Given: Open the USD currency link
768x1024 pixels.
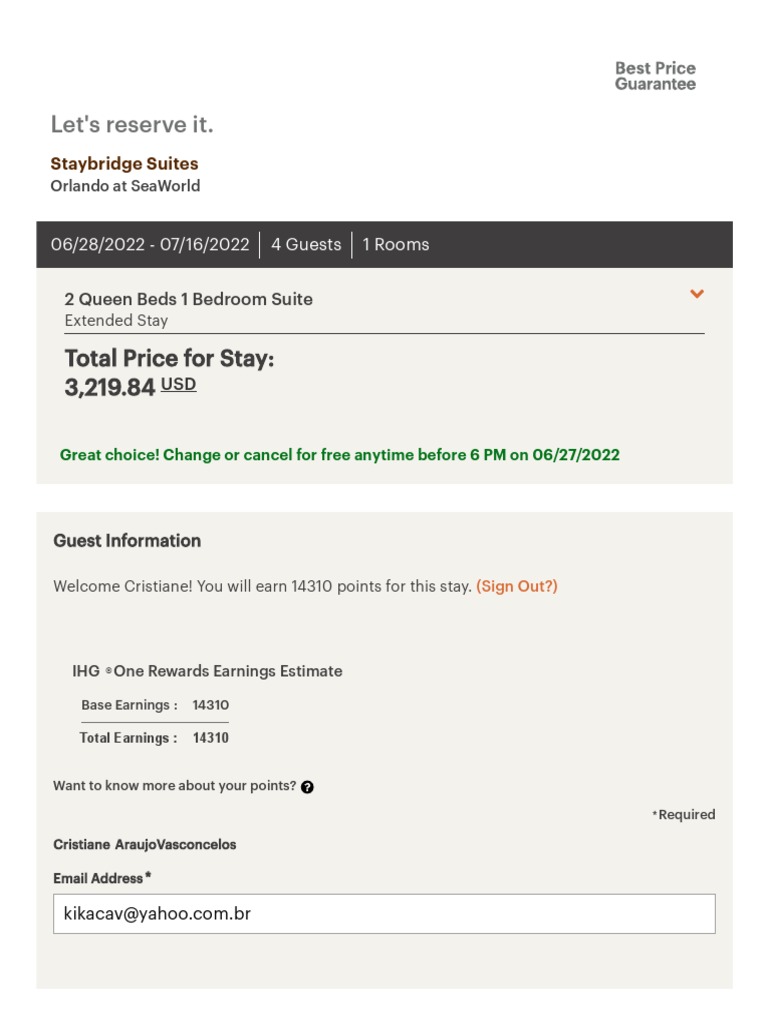Looking at the screenshot, I should (x=179, y=384).
